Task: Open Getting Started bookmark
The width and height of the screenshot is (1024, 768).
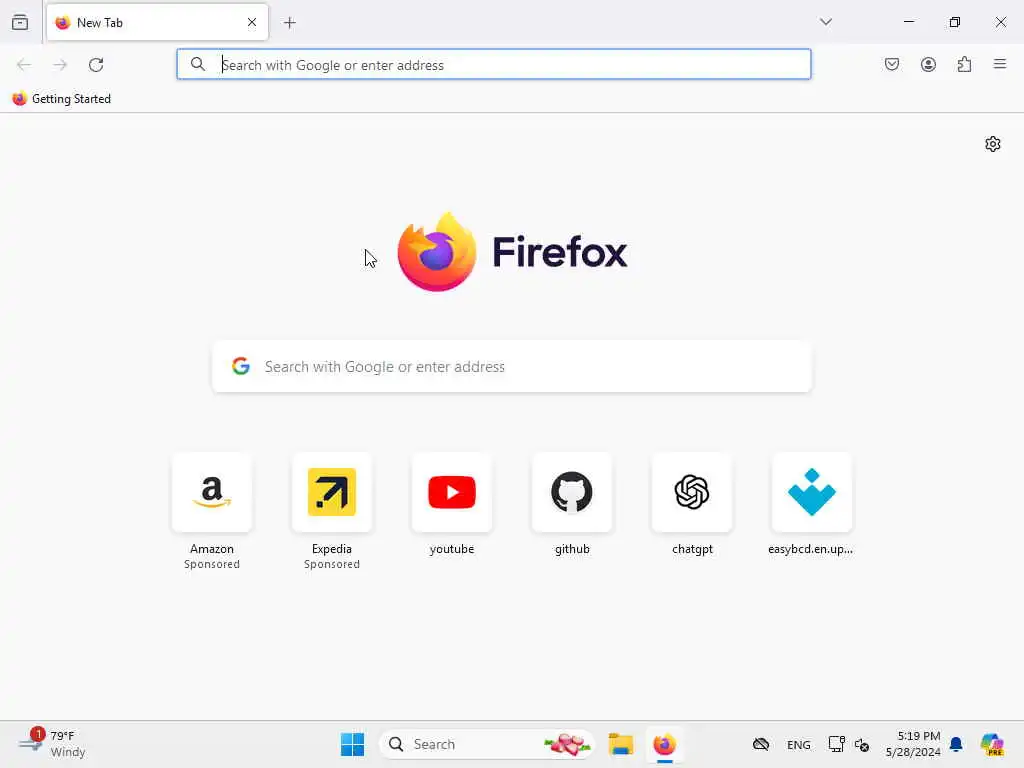Action: point(61,99)
